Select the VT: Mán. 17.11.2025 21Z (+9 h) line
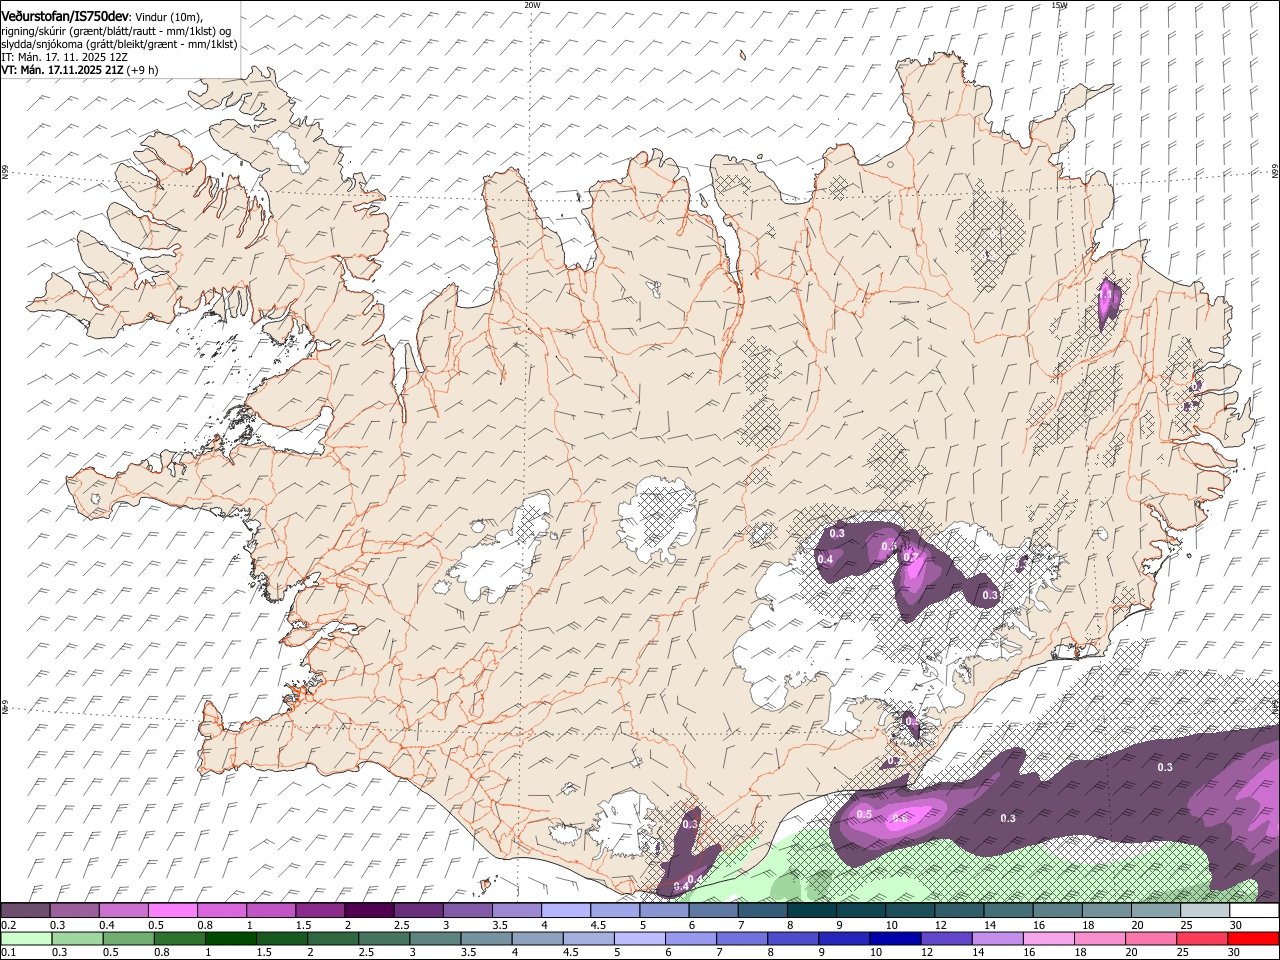This screenshot has height=960, width=1280. point(79,70)
